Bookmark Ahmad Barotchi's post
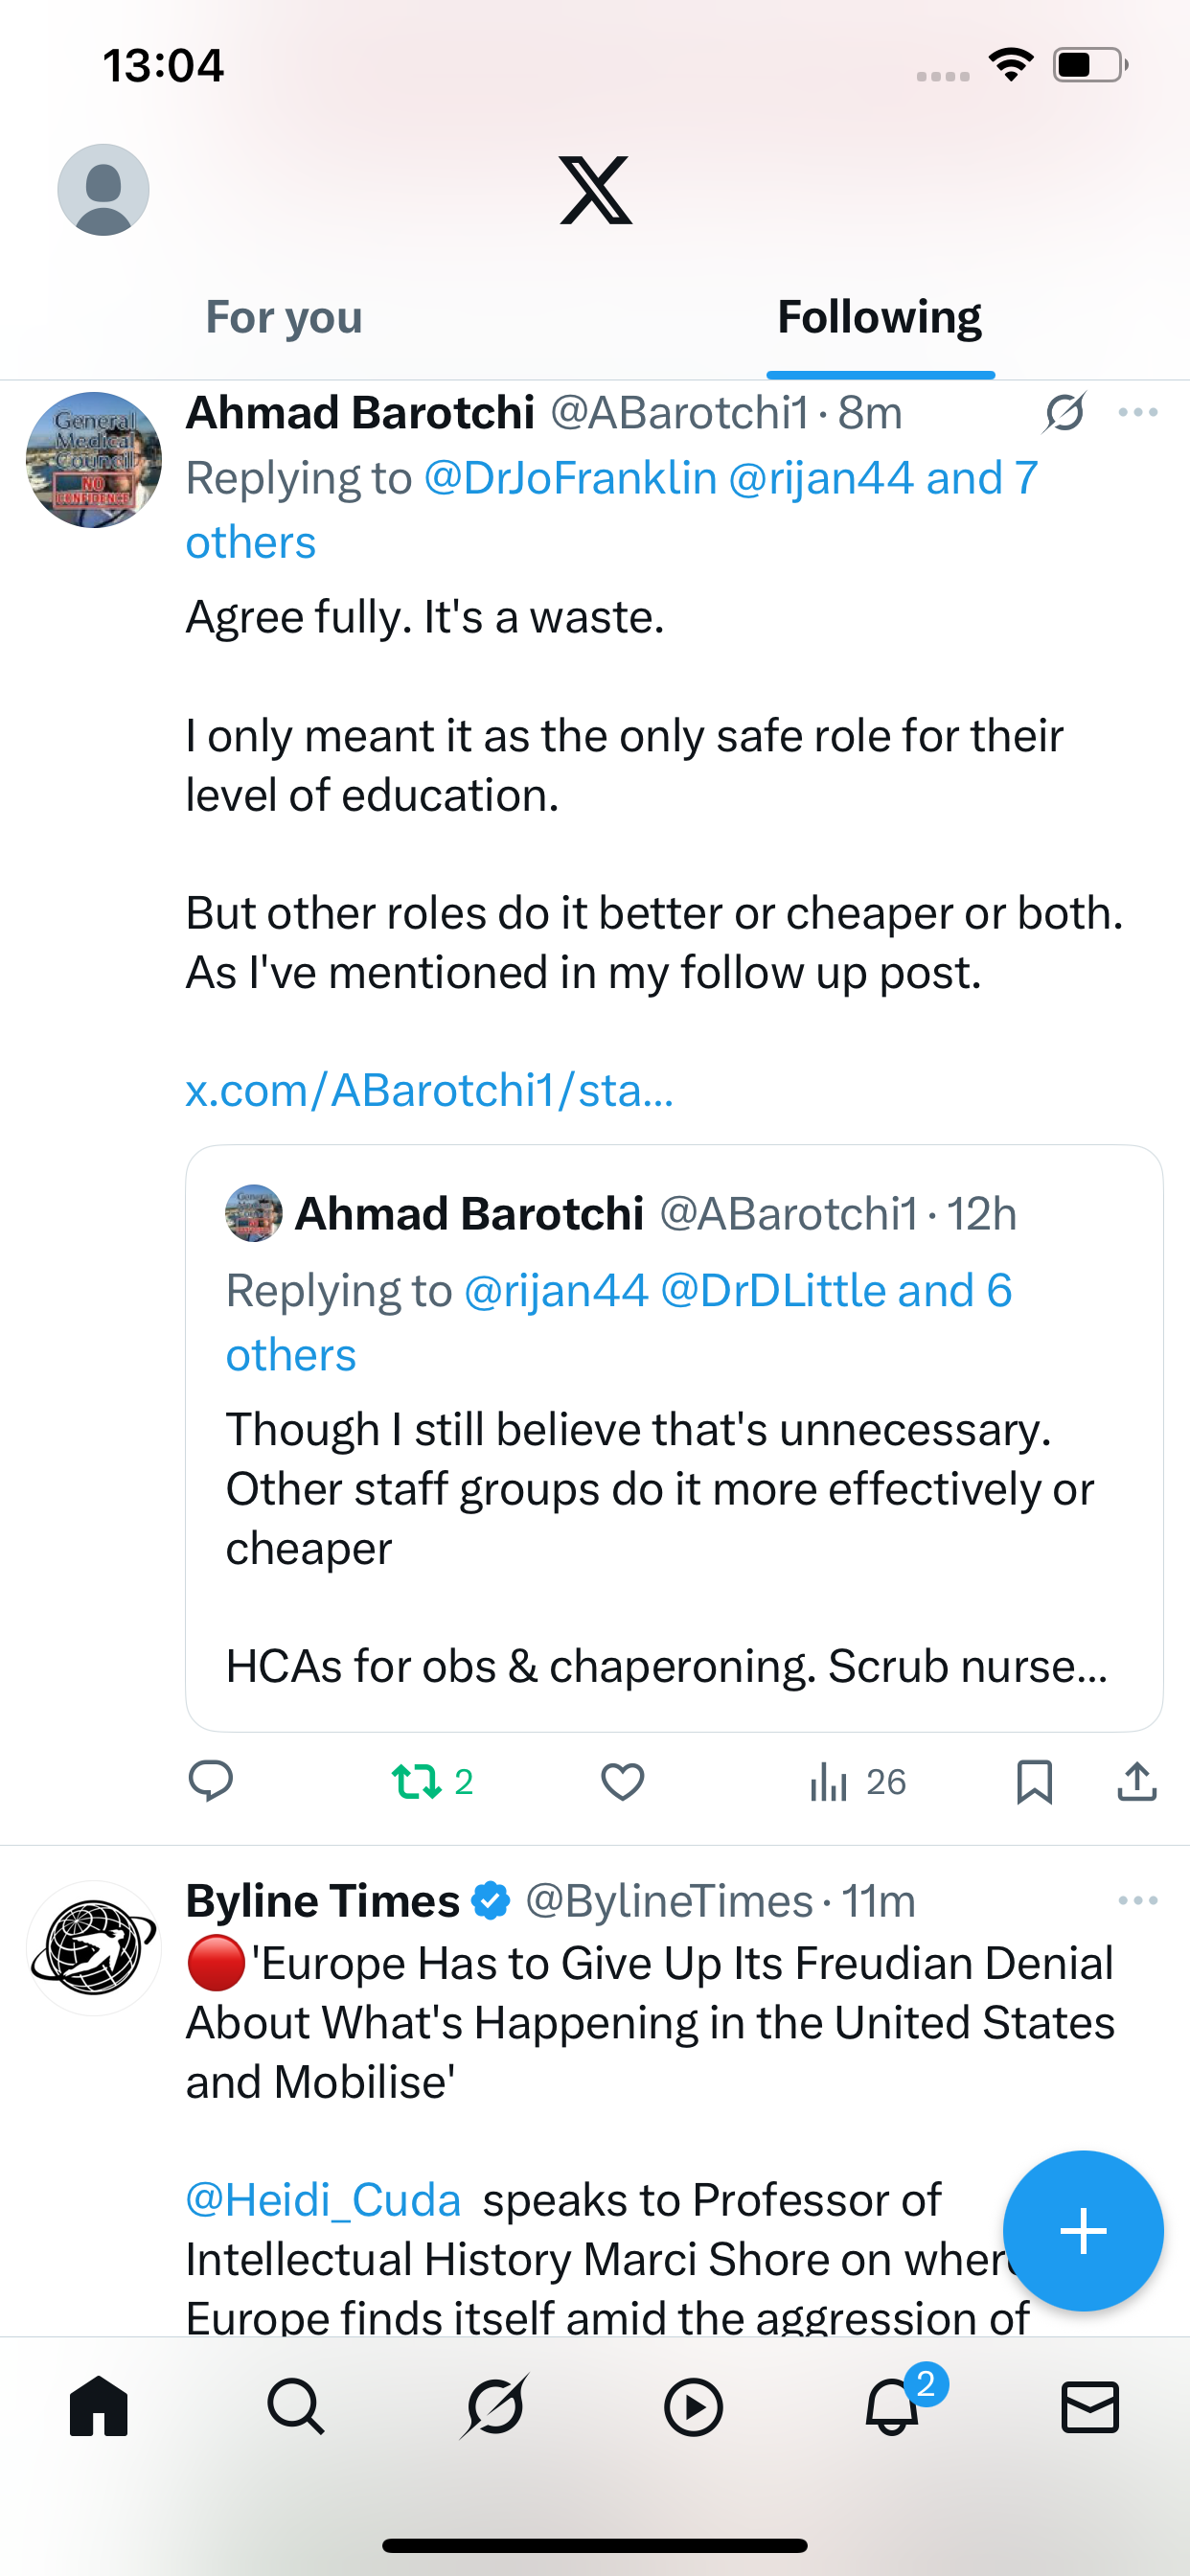The width and height of the screenshot is (1190, 2576). [x=1034, y=1782]
